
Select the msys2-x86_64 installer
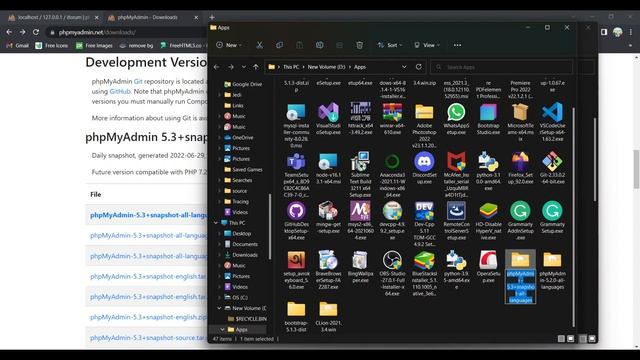coord(360,221)
